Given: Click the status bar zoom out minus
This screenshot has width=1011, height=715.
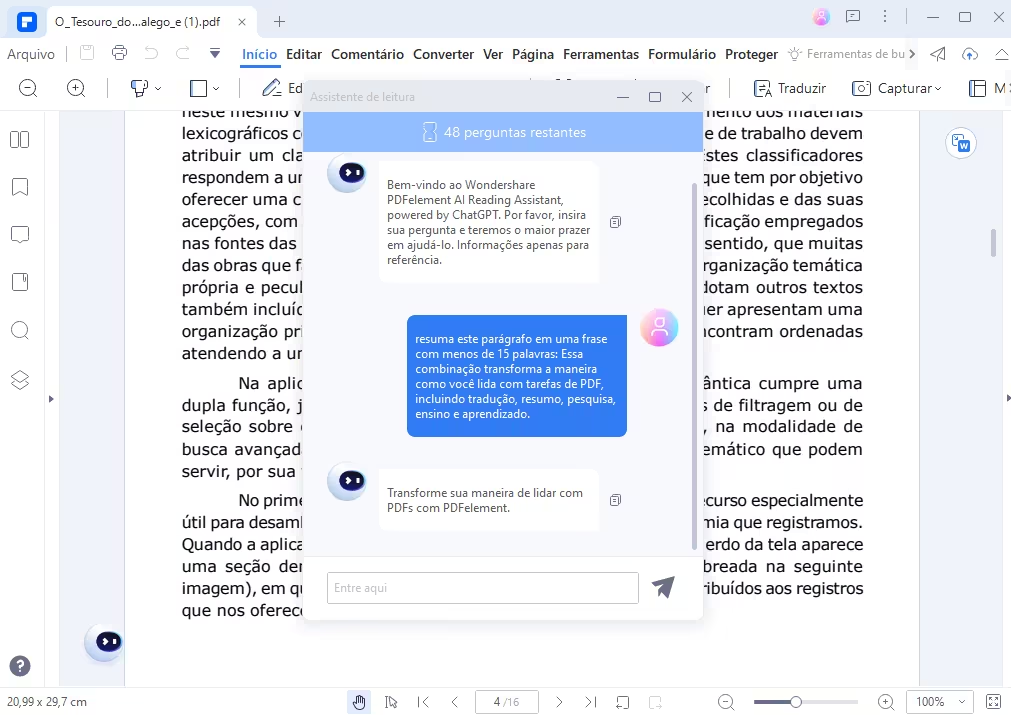Looking at the screenshot, I should (x=726, y=701).
